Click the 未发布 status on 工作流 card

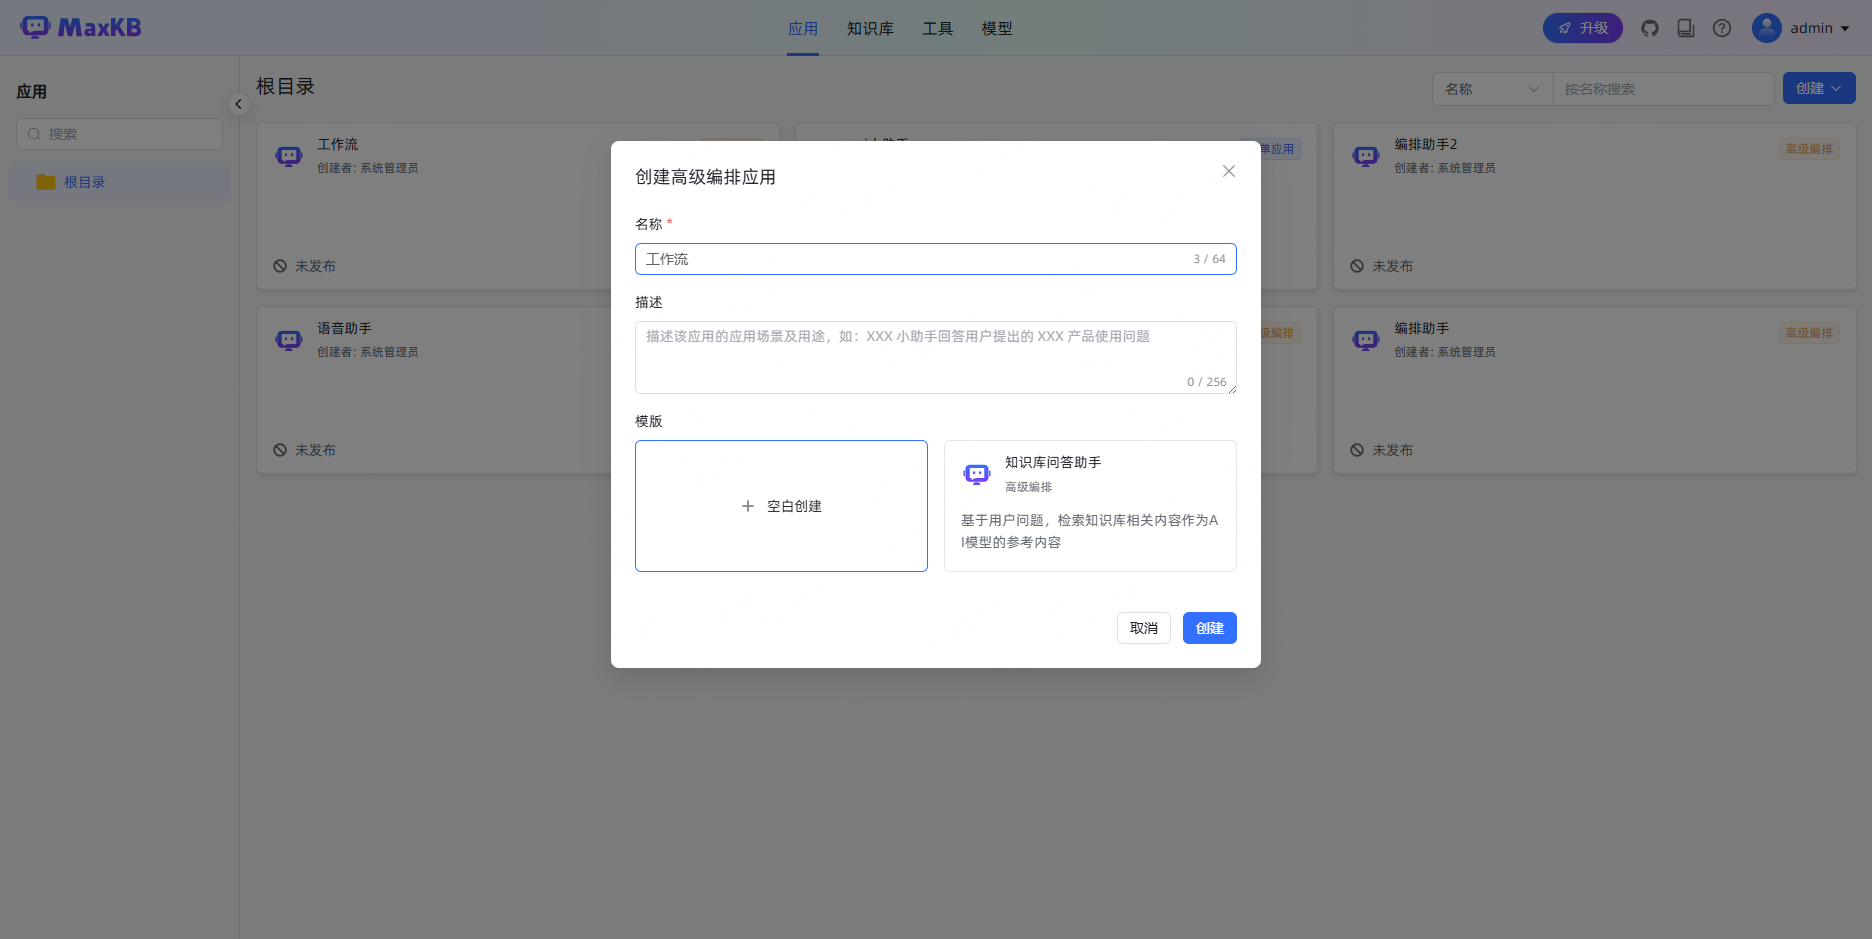click(305, 266)
